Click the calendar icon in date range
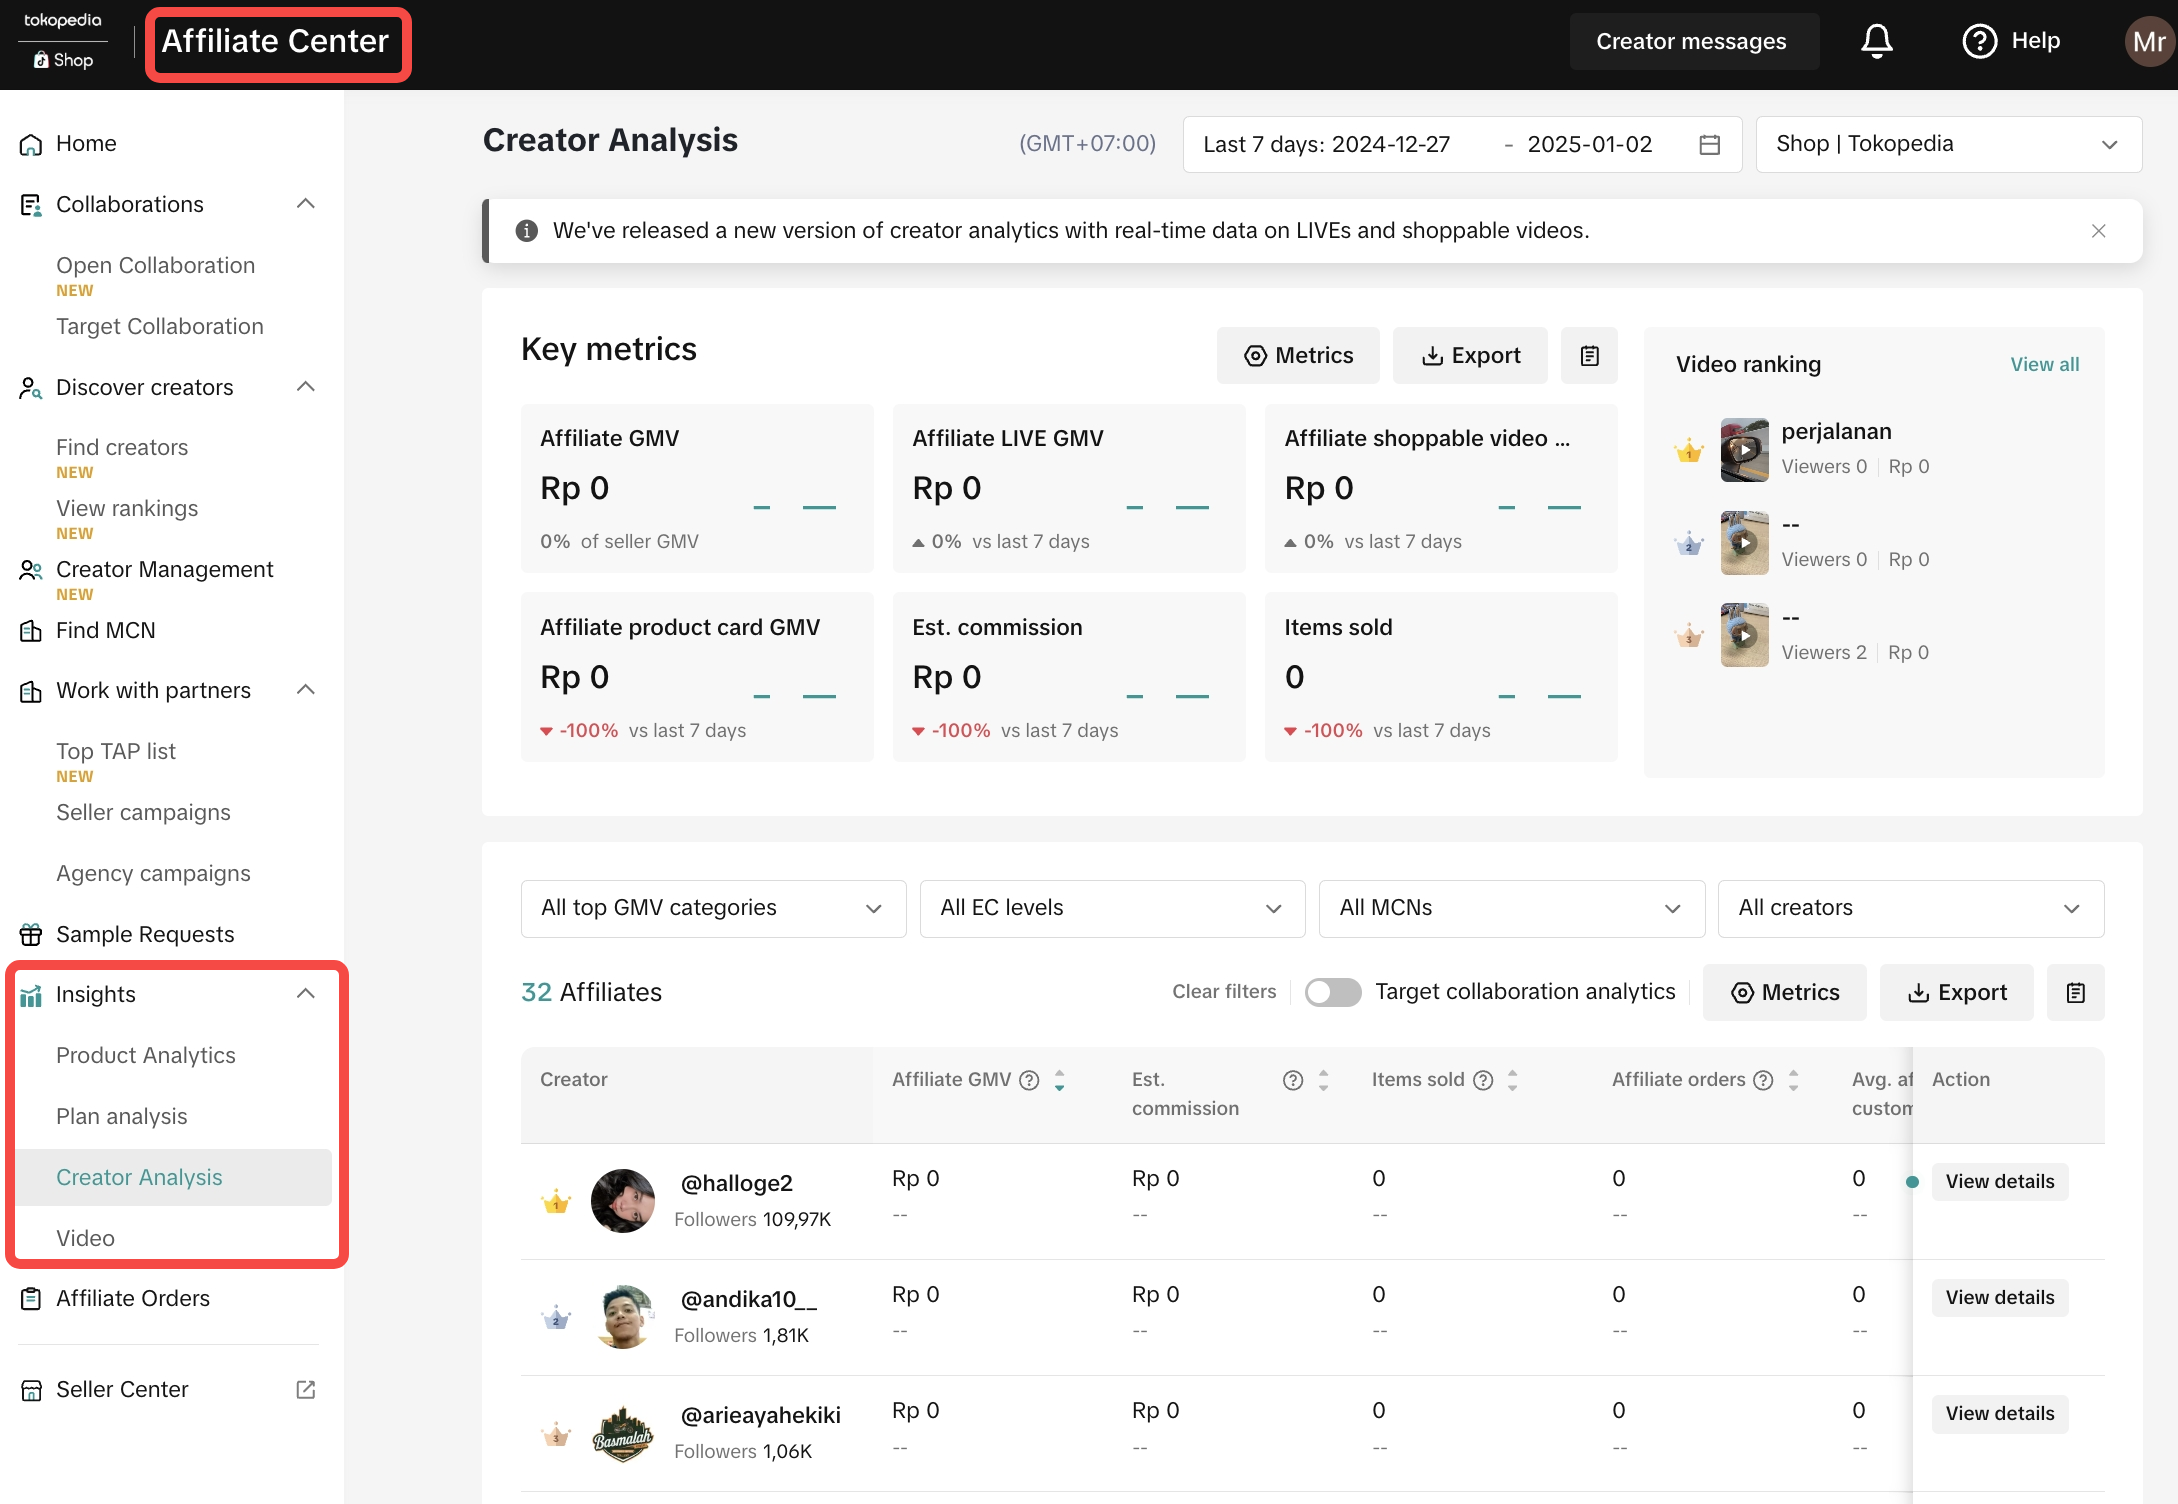 click(x=1709, y=145)
